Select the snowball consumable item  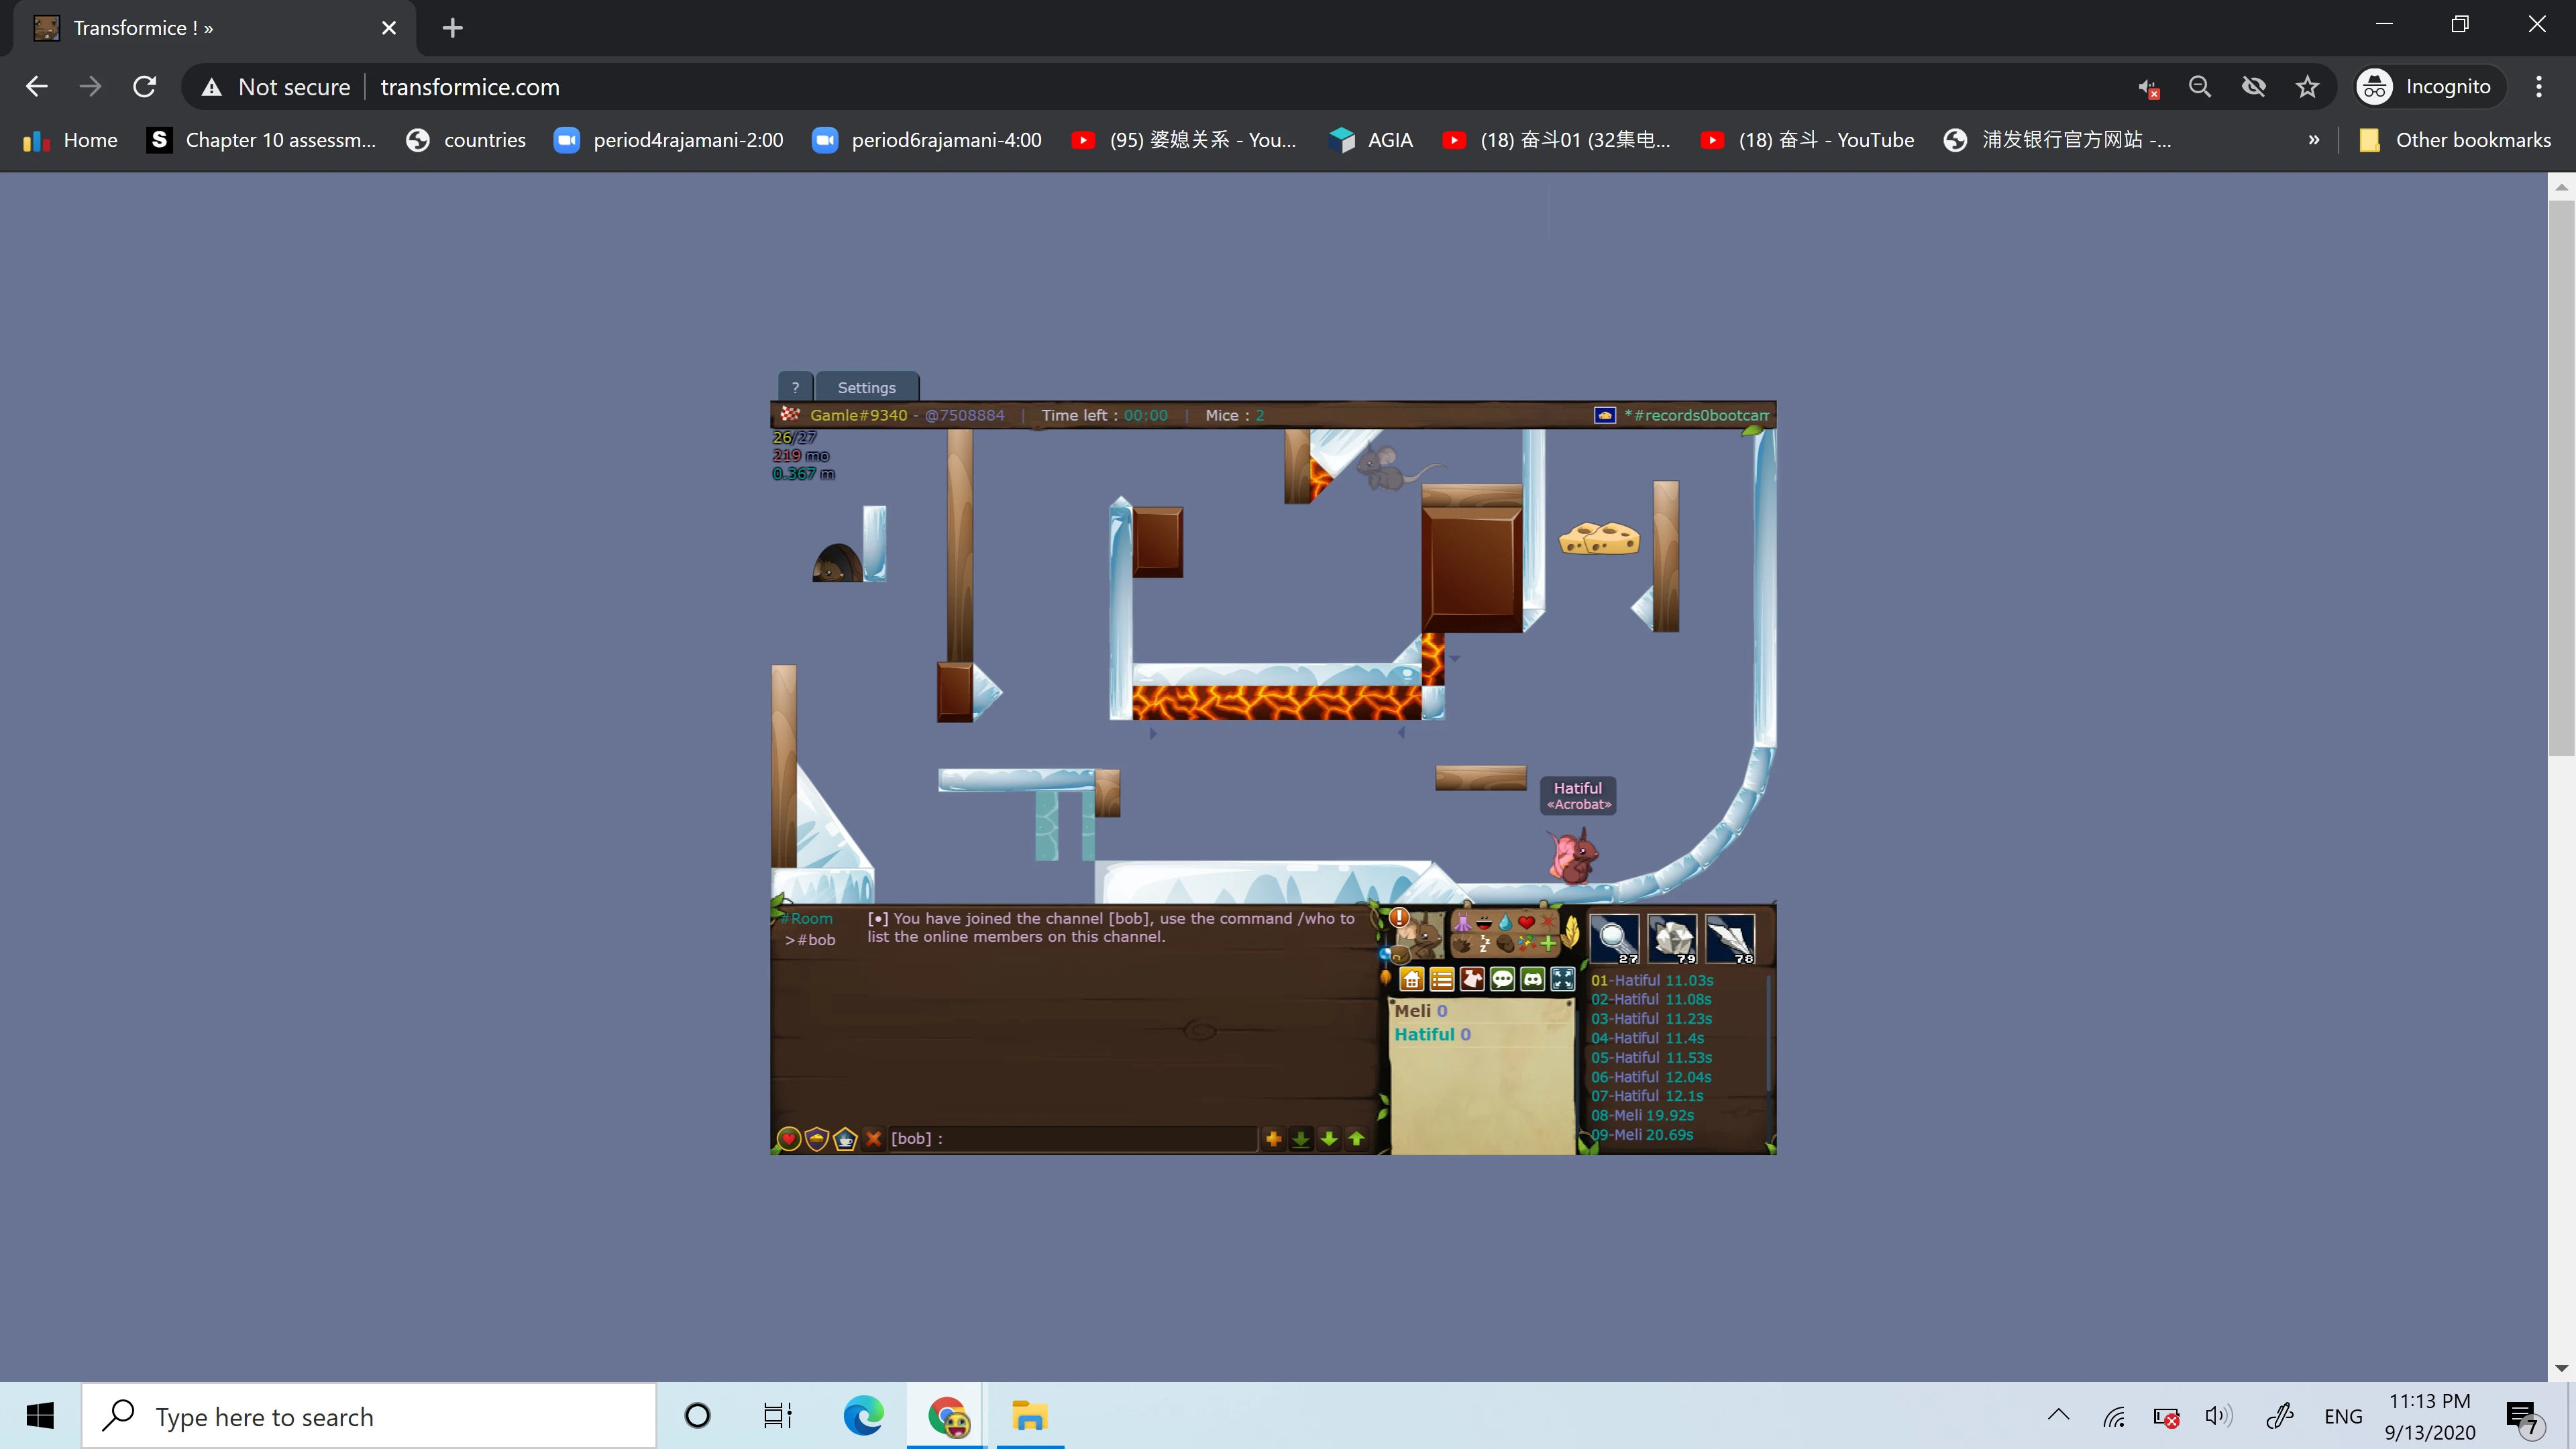click(x=1614, y=939)
